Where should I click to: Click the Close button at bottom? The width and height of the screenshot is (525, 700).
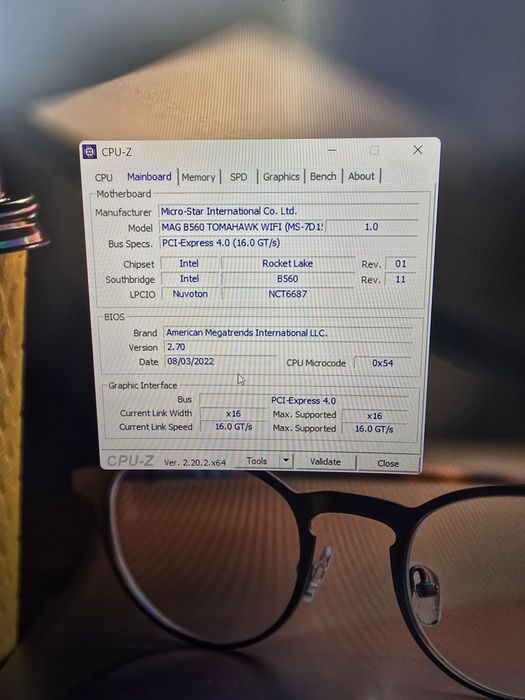click(388, 463)
